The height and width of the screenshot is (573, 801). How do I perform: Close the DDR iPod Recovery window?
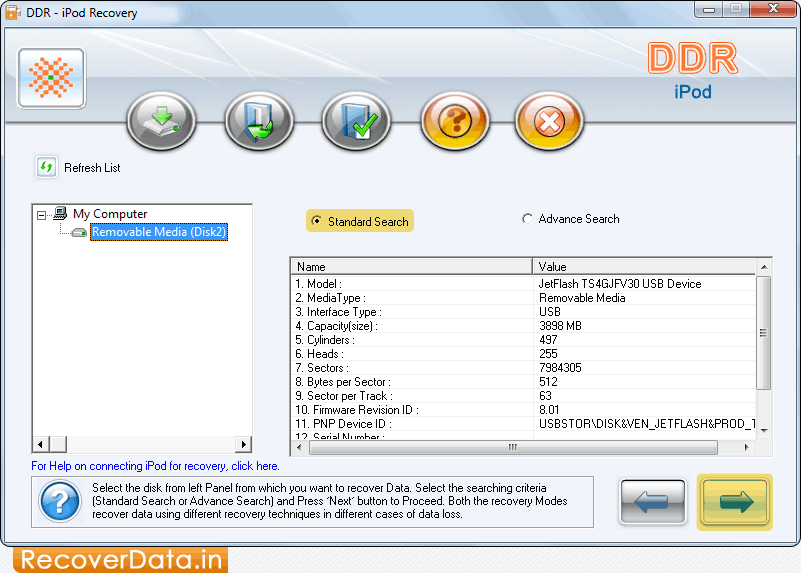773,9
